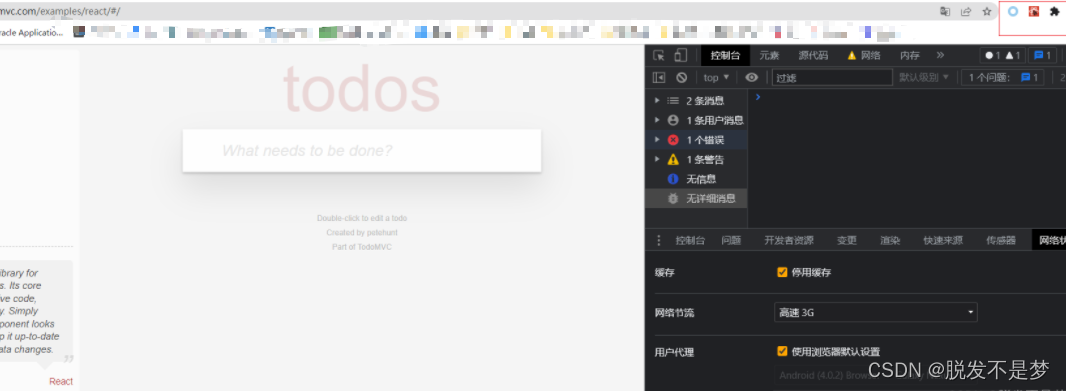Image resolution: width=1066 pixels, height=391 pixels.
Task: Open the 控制台 drawer tab
Action: (690, 240)
